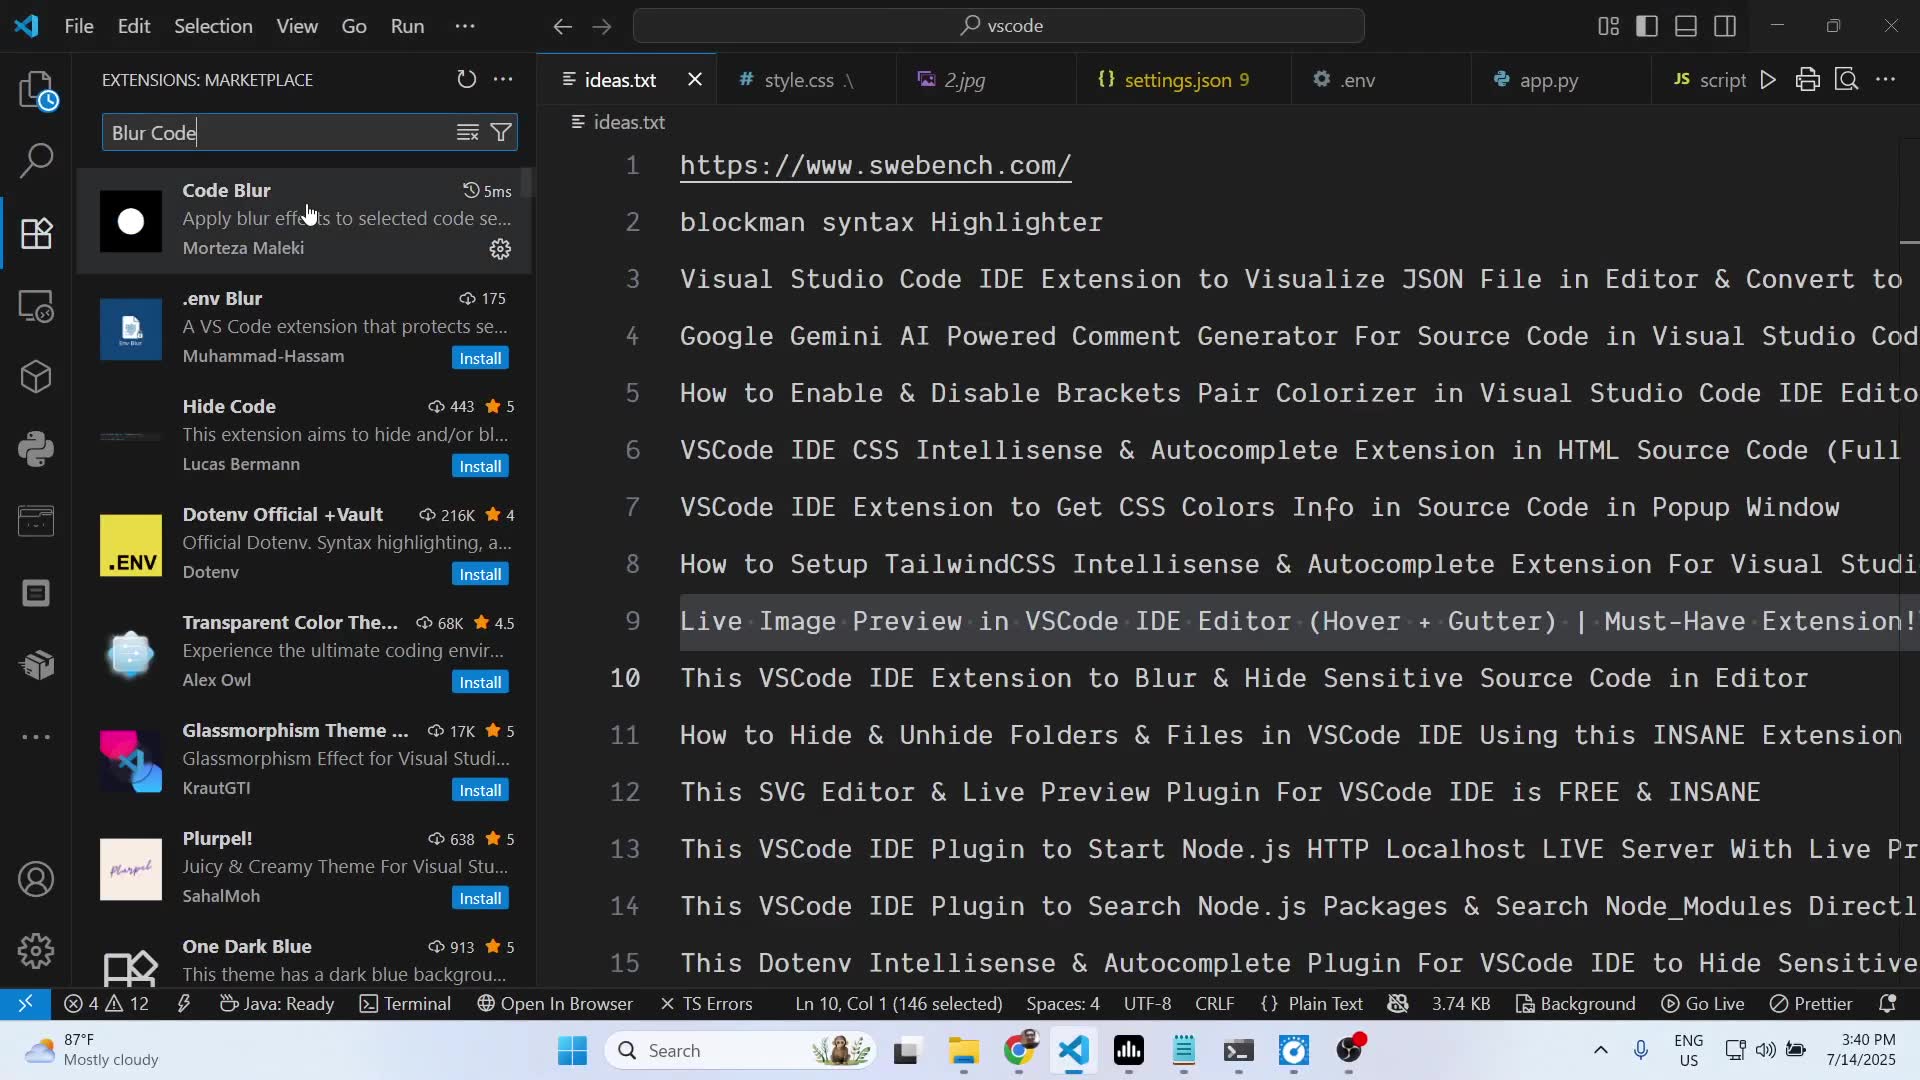Click ideas.txt in the breadcrumb

(x=629, y=122)
